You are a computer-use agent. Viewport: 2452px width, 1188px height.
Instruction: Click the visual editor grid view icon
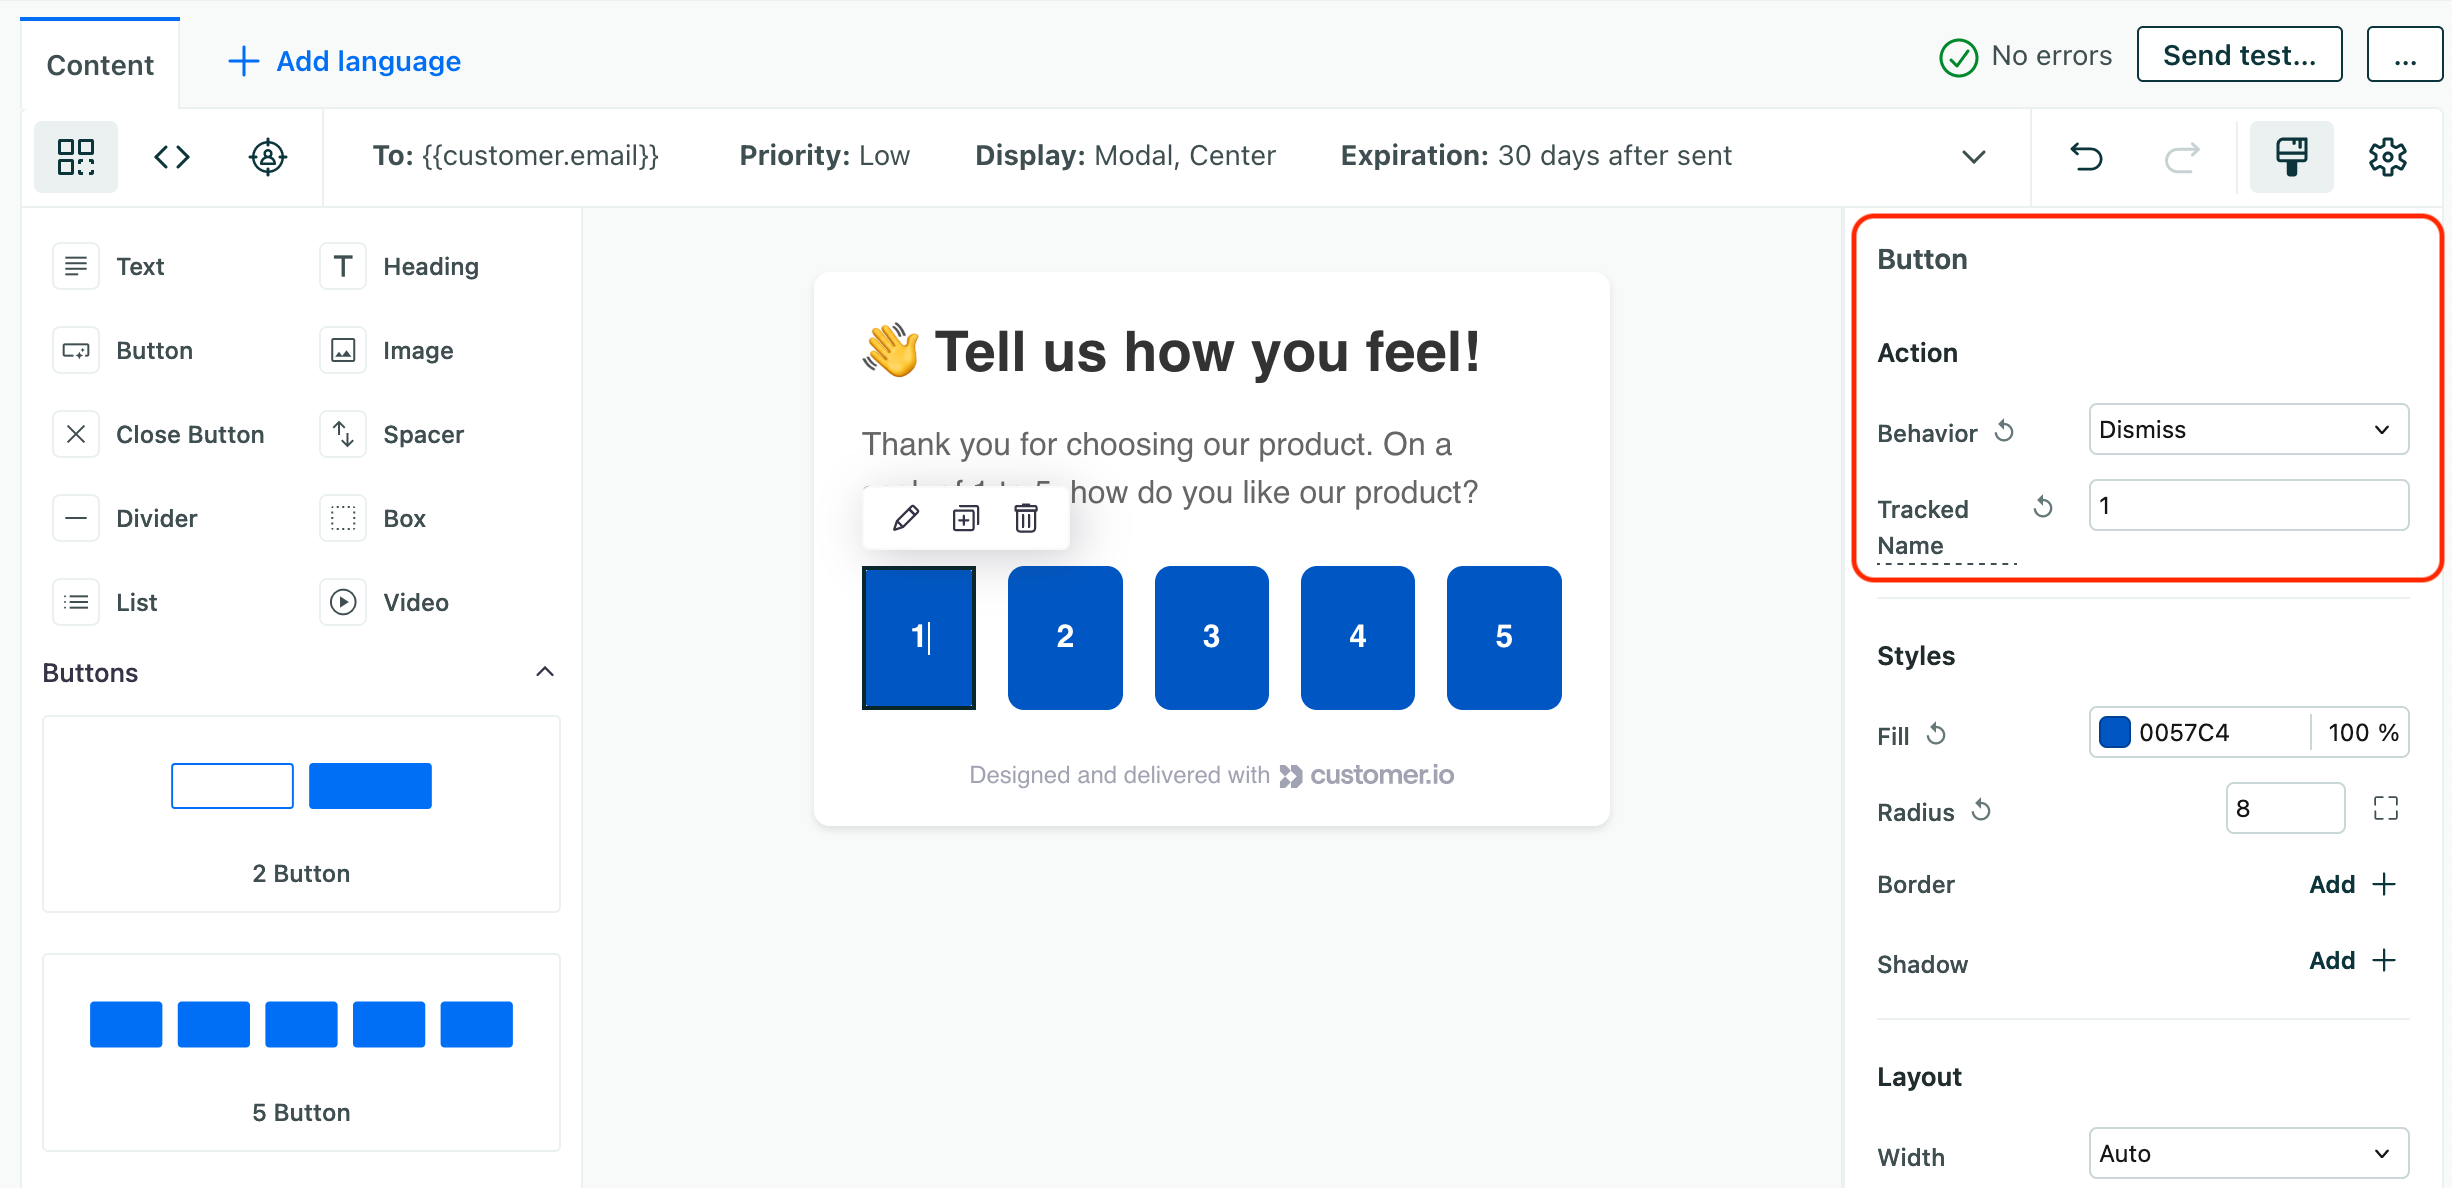77,155
